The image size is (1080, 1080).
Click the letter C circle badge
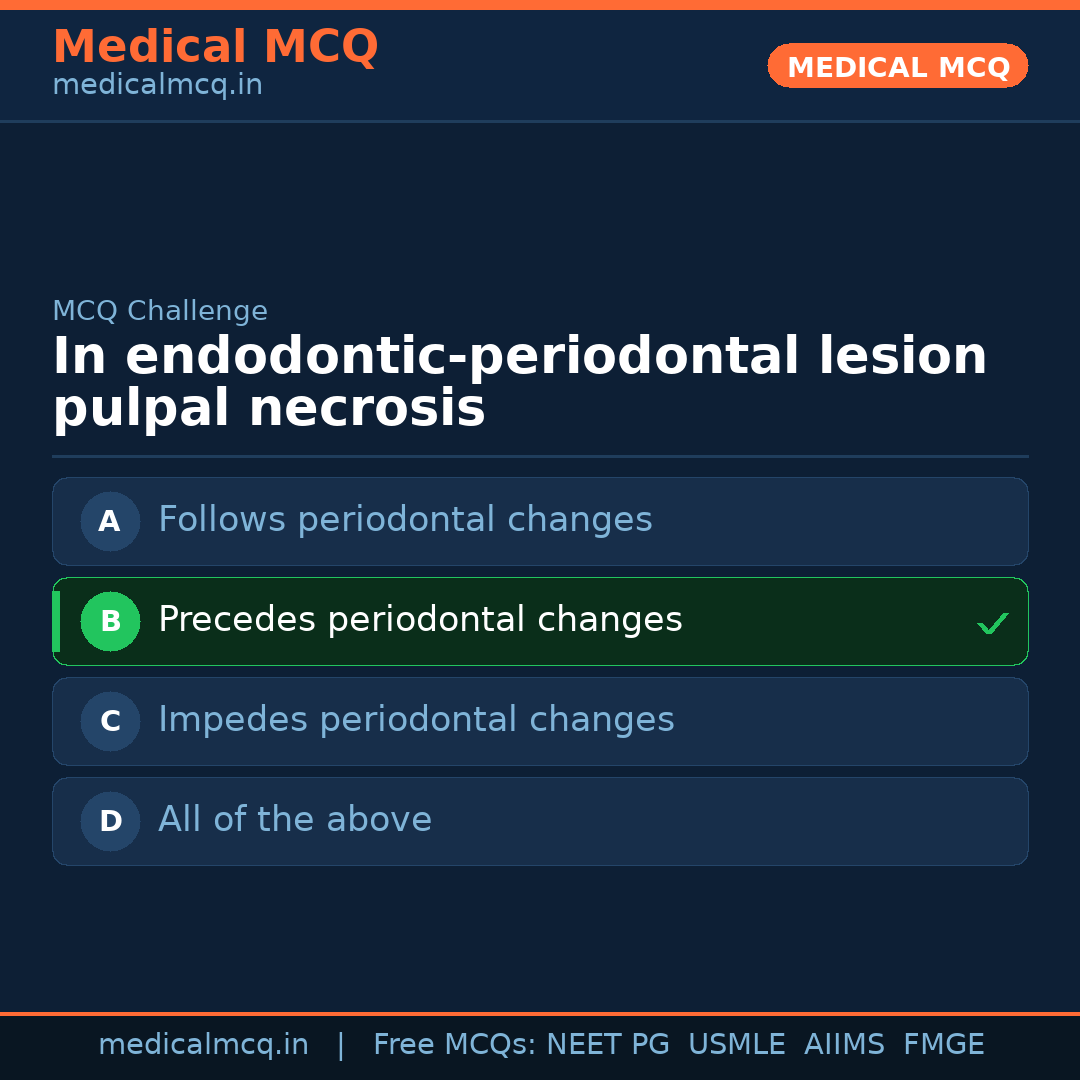110,721
